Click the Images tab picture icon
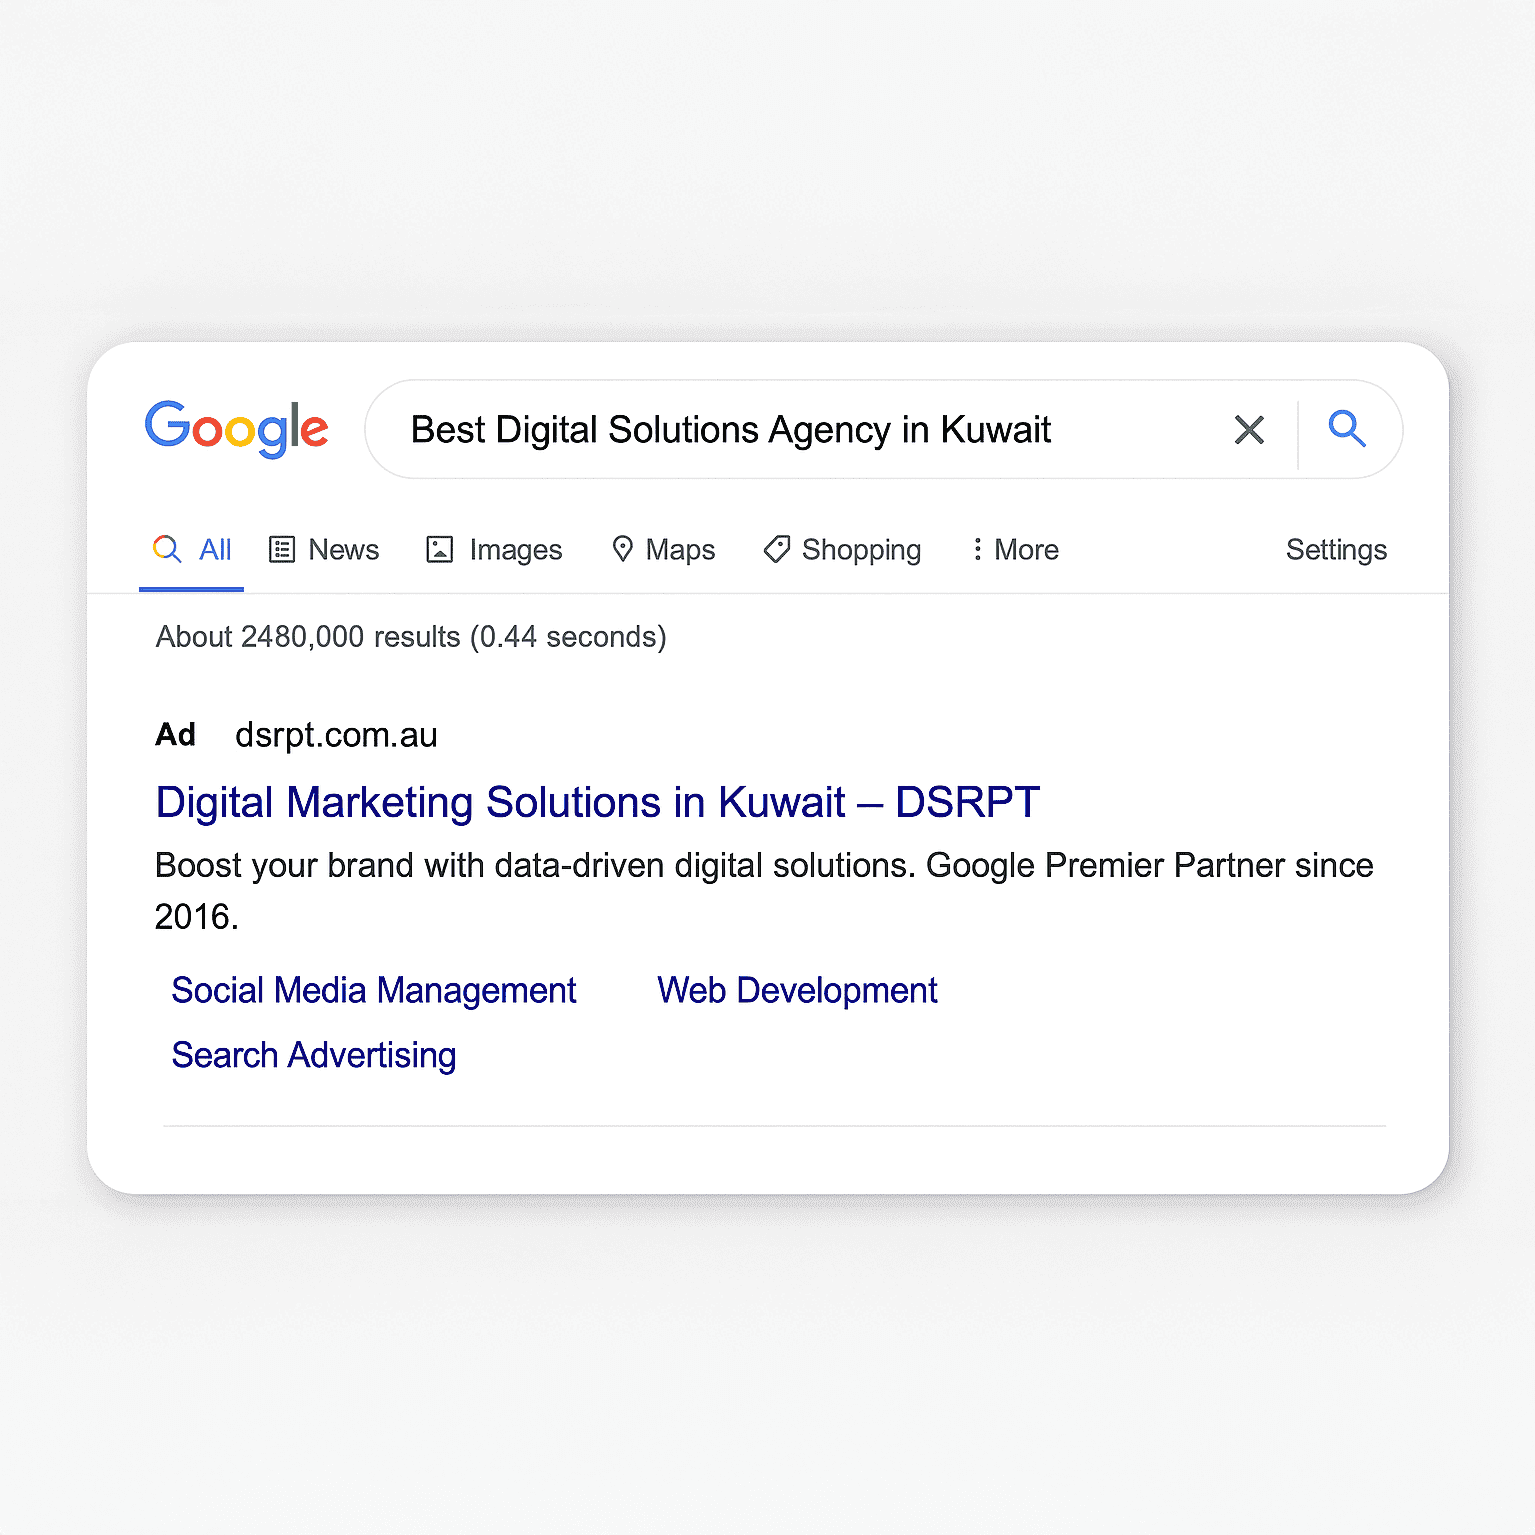This screenshot has height=1535, width=1535. click(440, 550)
